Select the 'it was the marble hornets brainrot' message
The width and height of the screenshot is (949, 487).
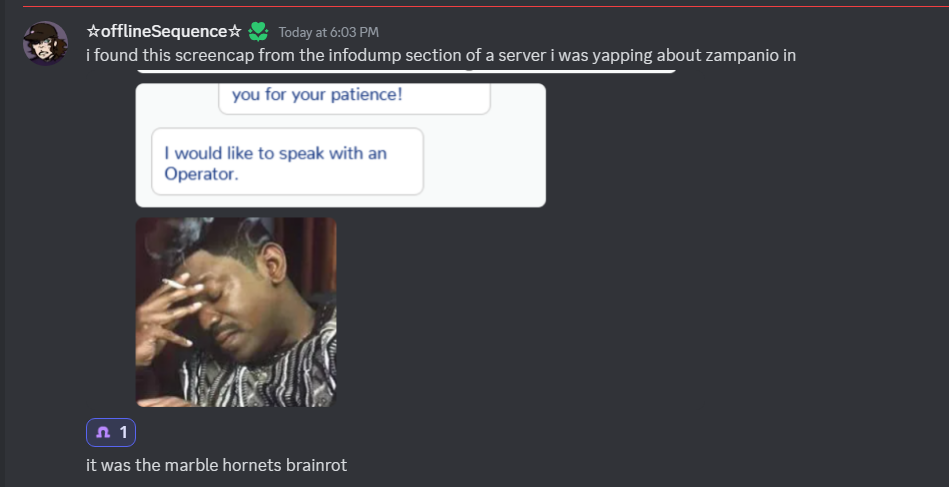(x=217, y=465)
